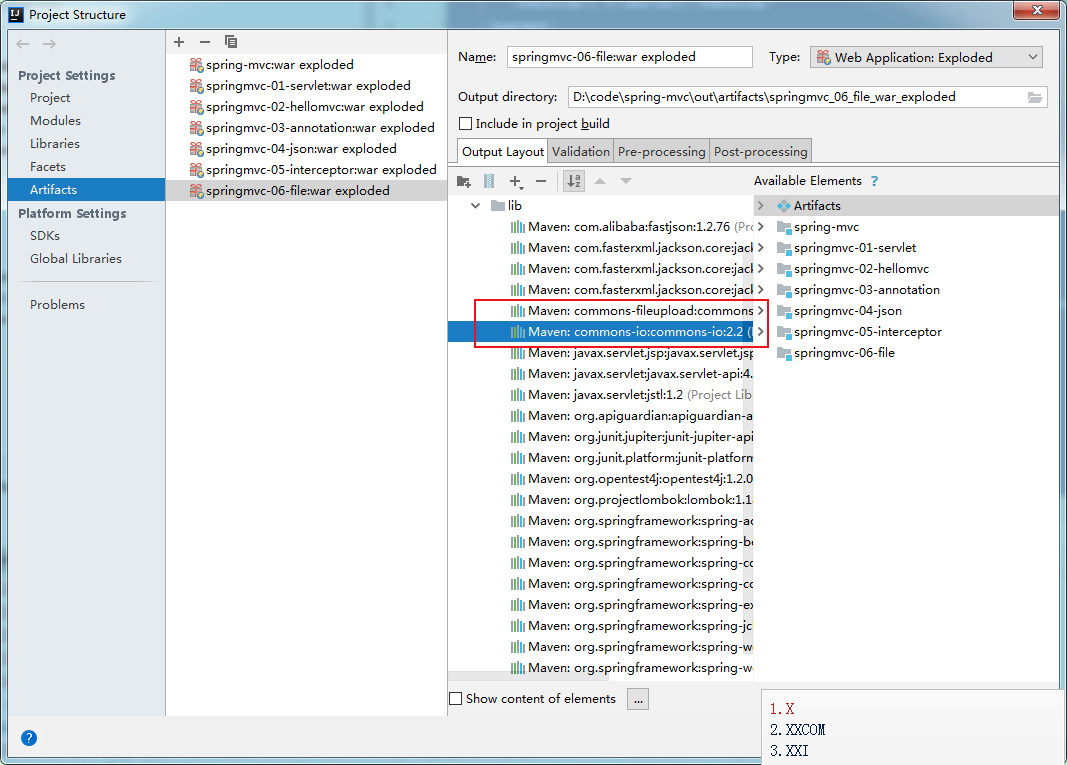
Task: Select springmvc-03-annotation:war exploded artifact
Action: pyautogui.click(x=306, y=128)
